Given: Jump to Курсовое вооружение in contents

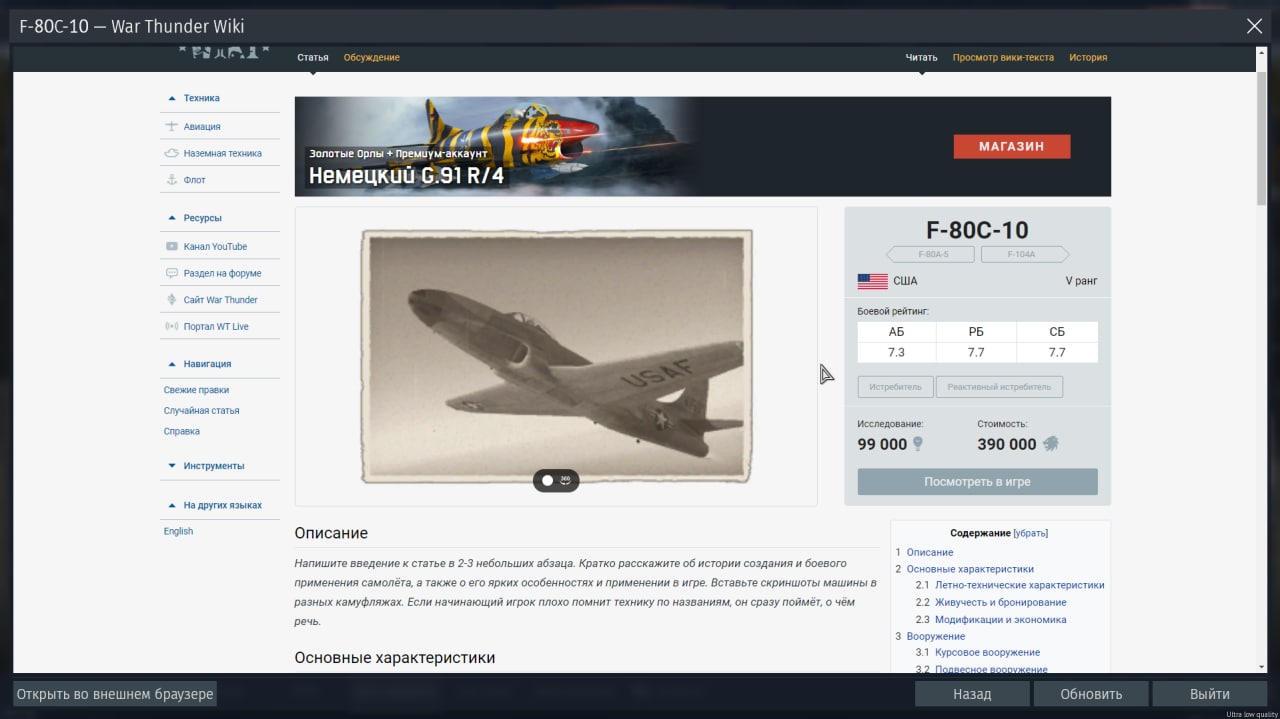Looking at the screenshot, I should [x=987, y=652].
